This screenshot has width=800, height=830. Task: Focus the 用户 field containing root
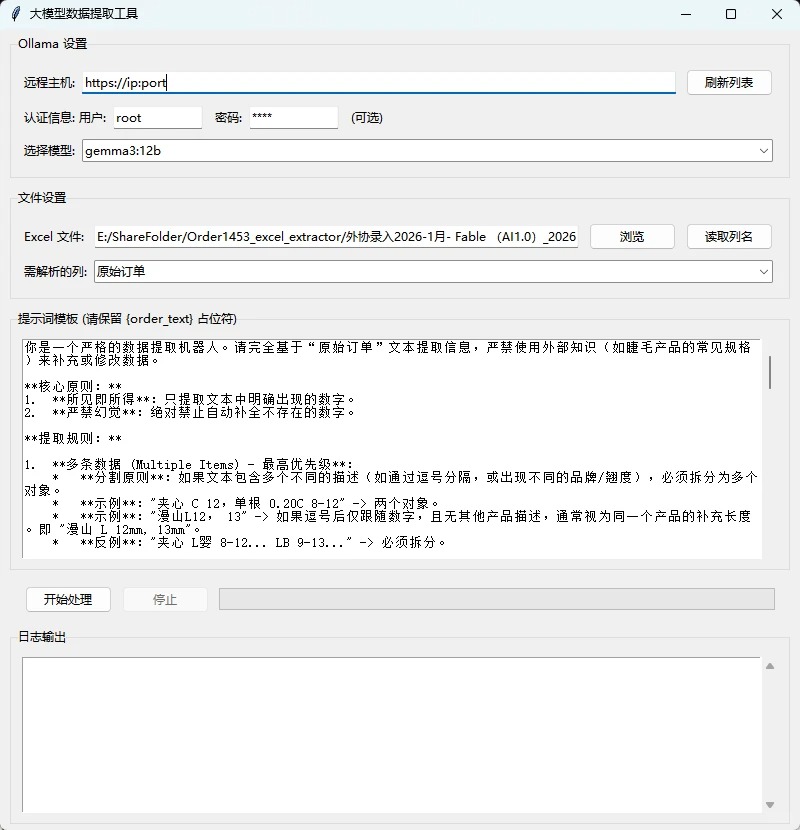[157, 118]
